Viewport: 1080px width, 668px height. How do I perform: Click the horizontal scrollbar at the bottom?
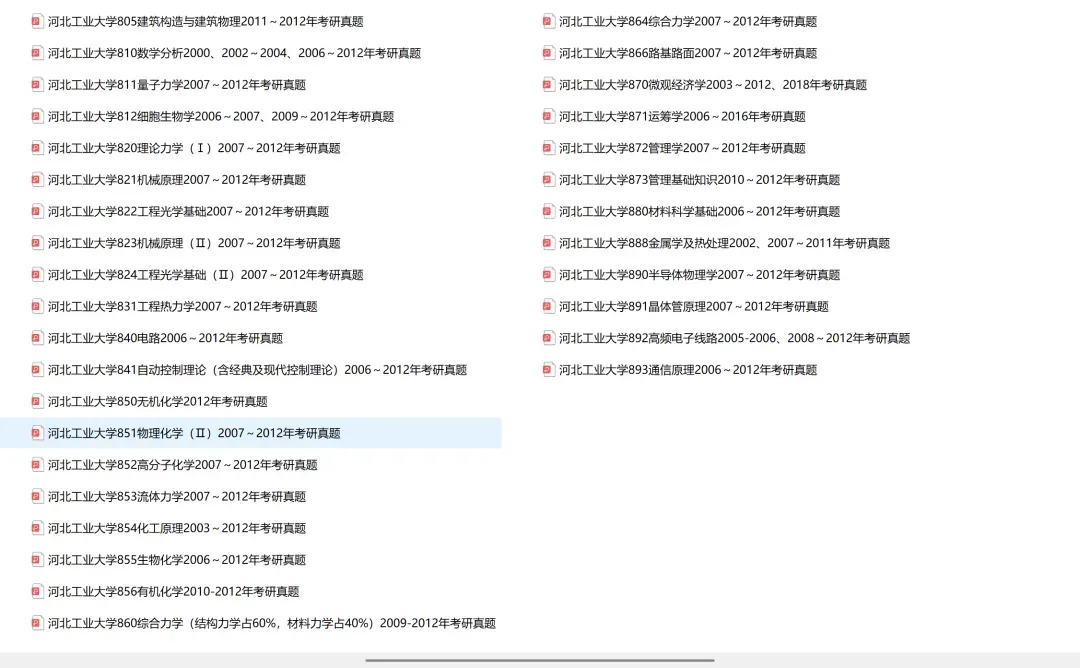(540, 661)
